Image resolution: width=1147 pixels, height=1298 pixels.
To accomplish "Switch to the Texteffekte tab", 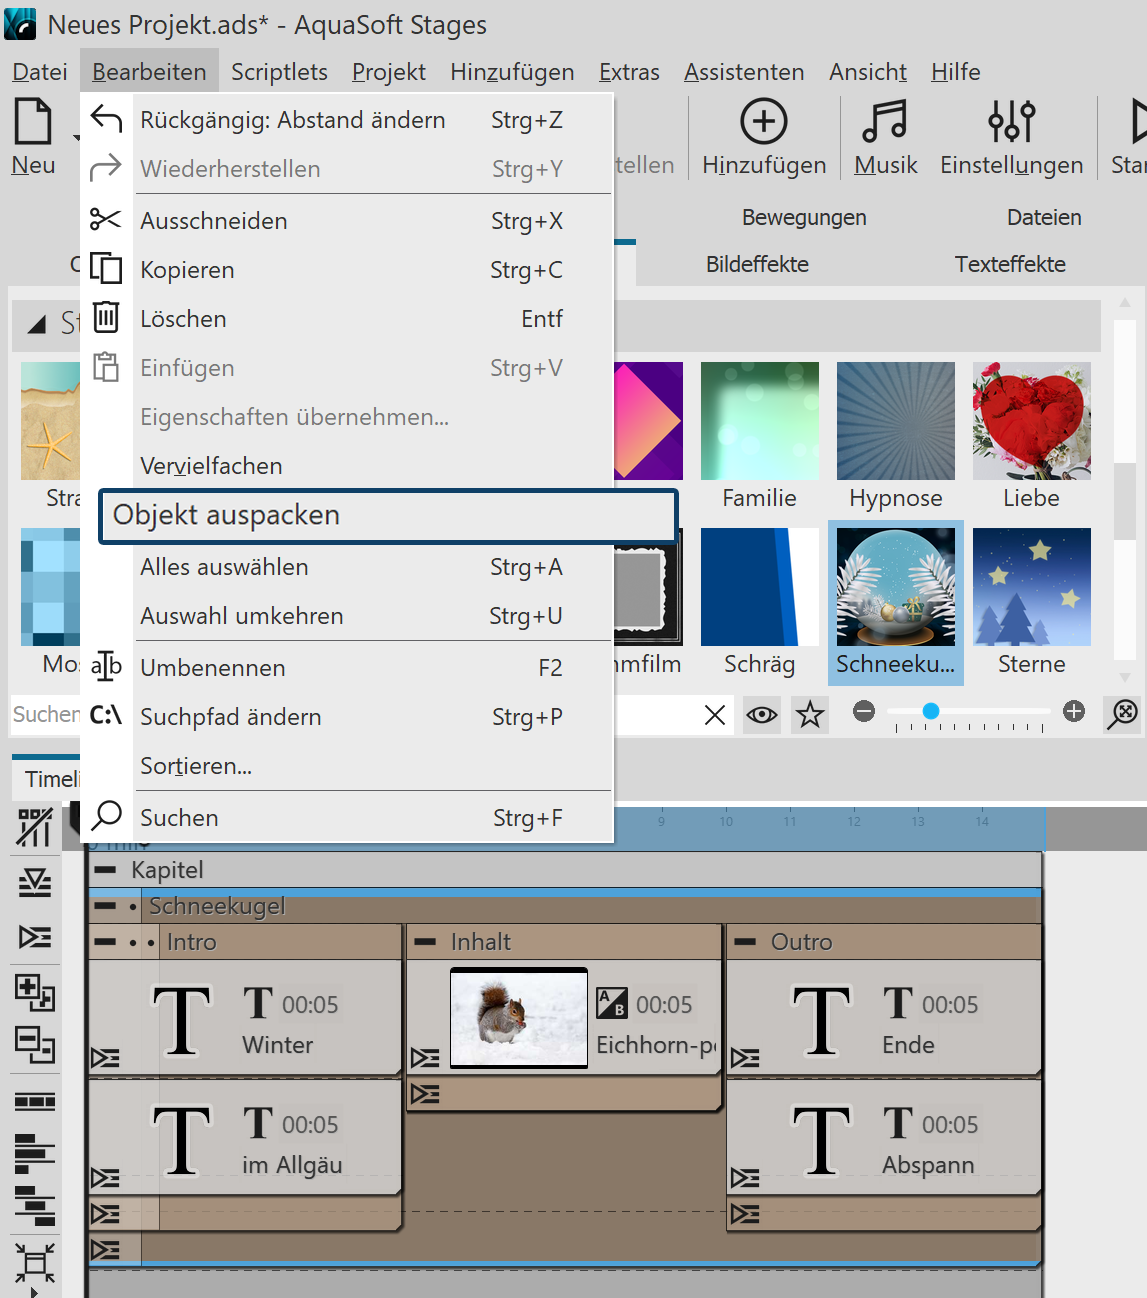I will pyautogui.click(x=1010, y=264).
